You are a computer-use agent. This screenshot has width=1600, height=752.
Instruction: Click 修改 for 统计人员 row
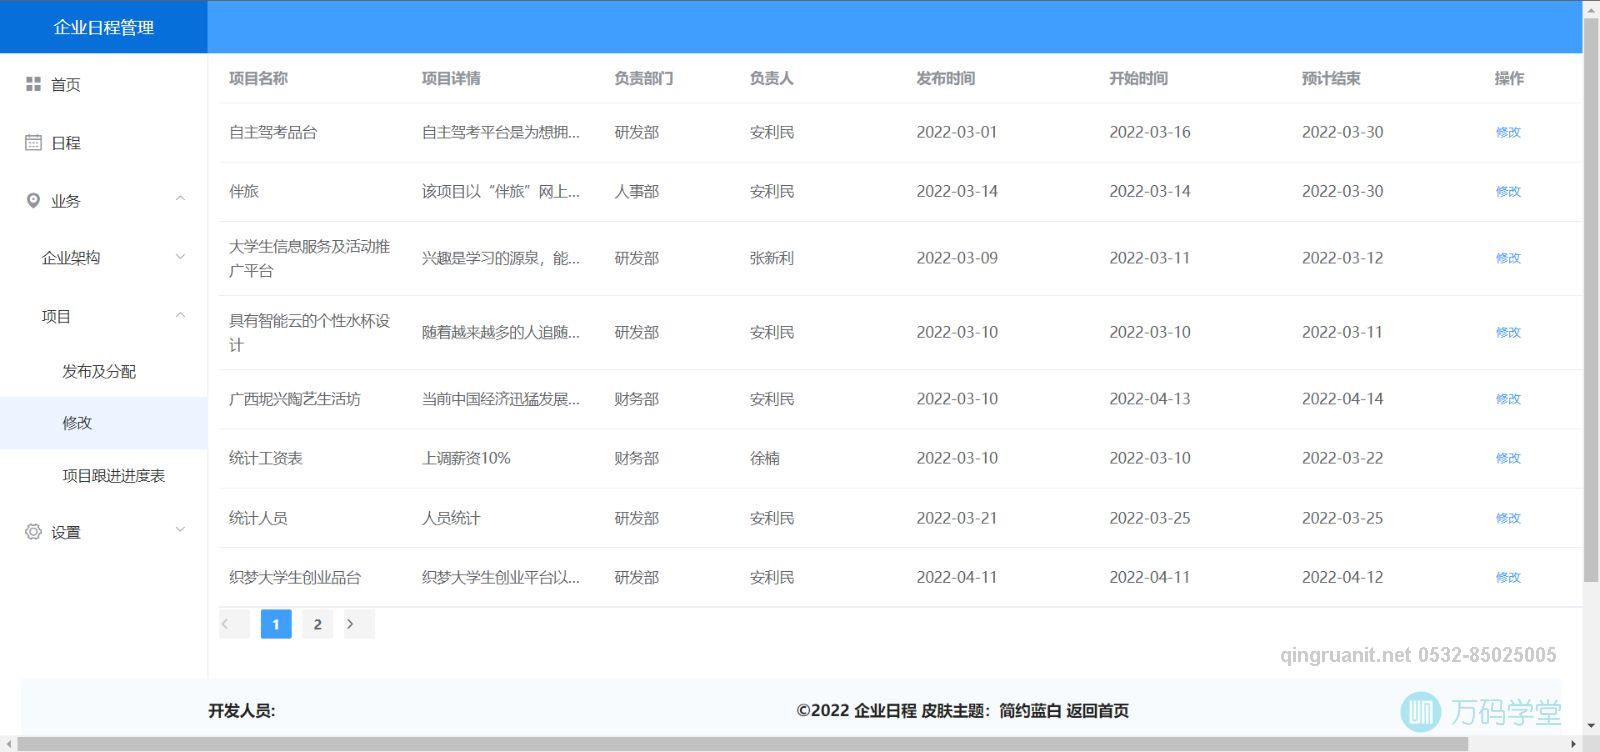point(1508,518)
